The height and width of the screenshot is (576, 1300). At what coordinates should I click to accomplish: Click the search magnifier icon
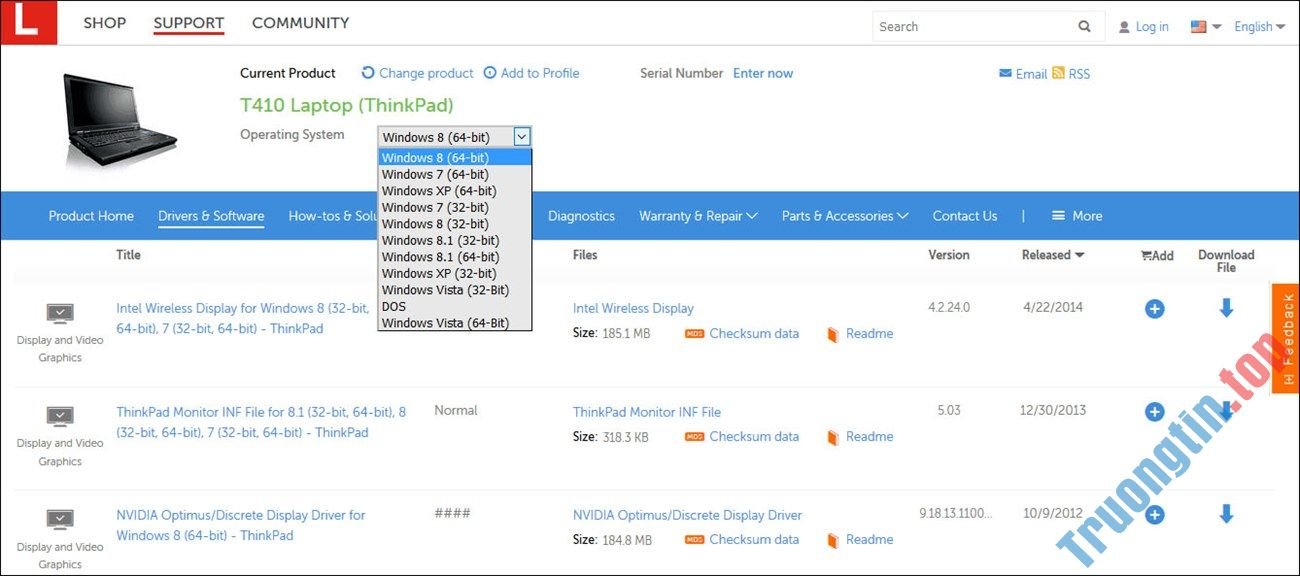[x=1085, y=26]
